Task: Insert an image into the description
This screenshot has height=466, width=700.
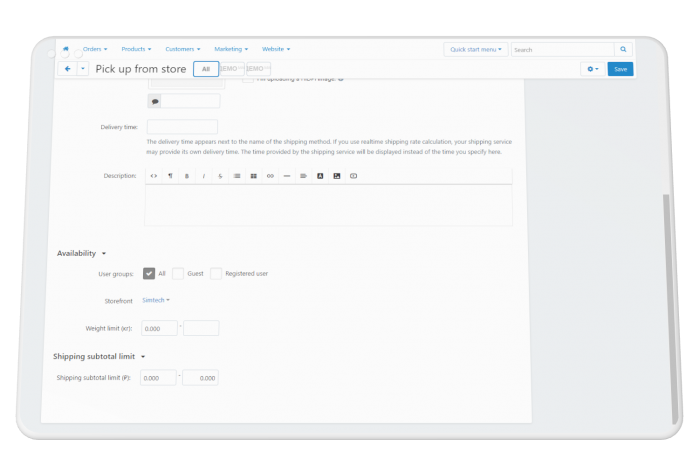Action: 337,176
